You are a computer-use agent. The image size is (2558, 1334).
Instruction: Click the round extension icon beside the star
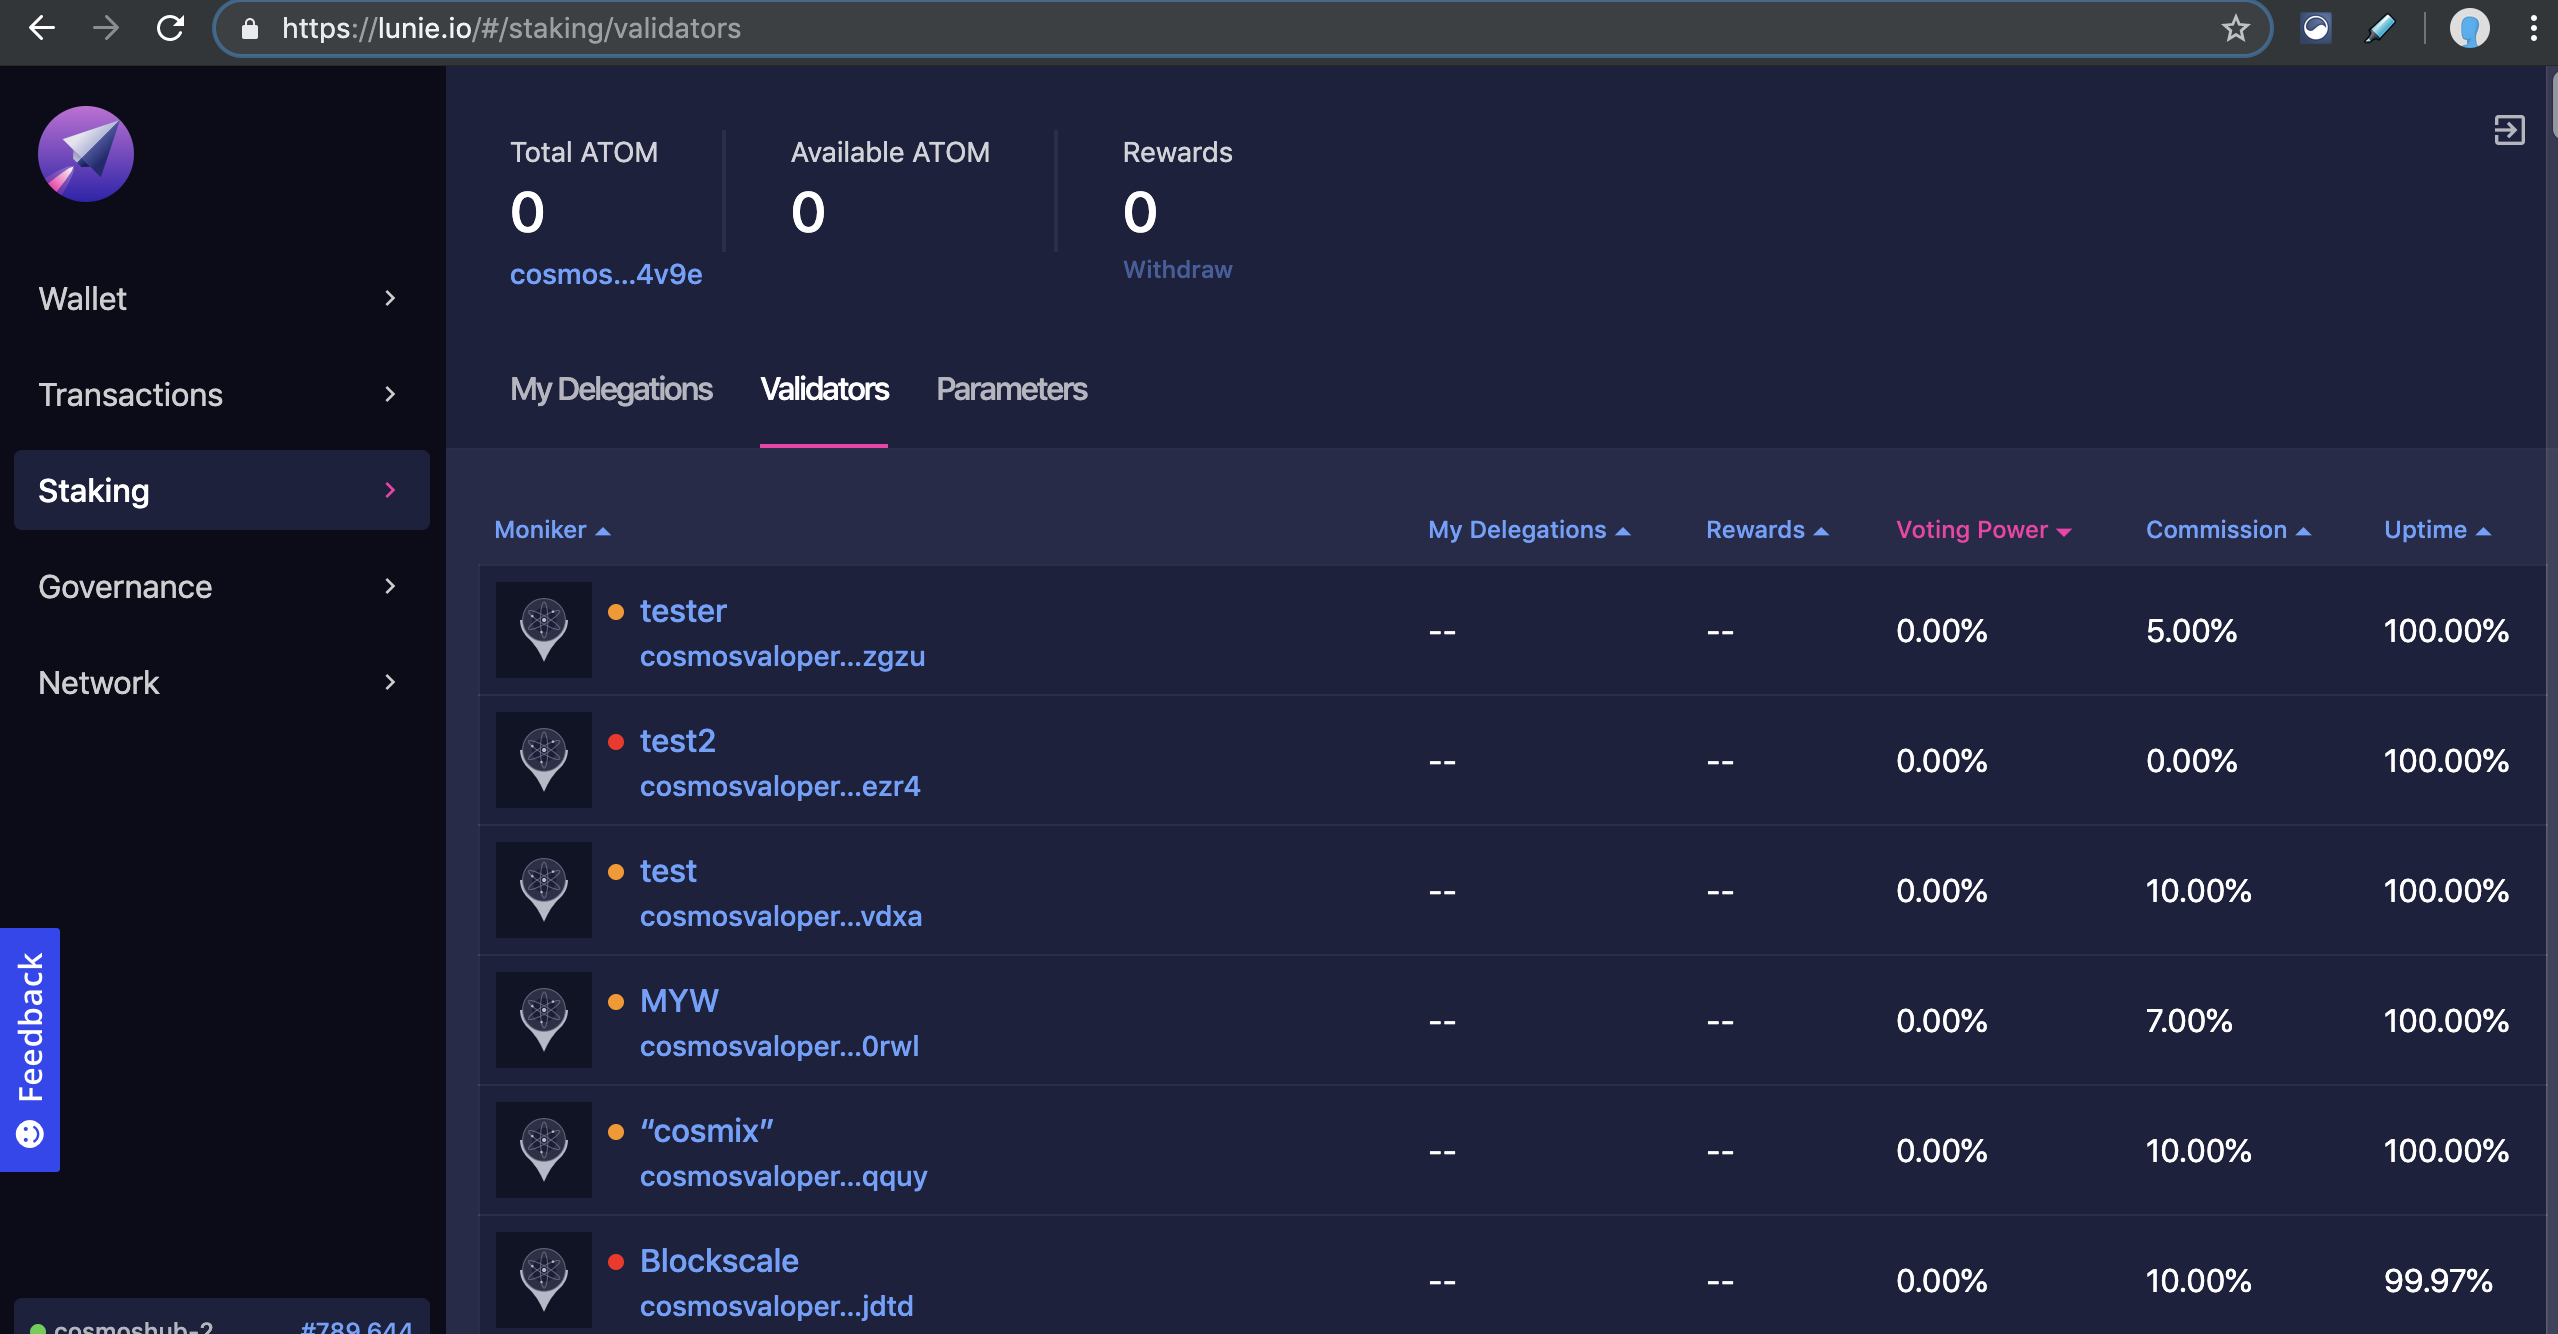2316,28
